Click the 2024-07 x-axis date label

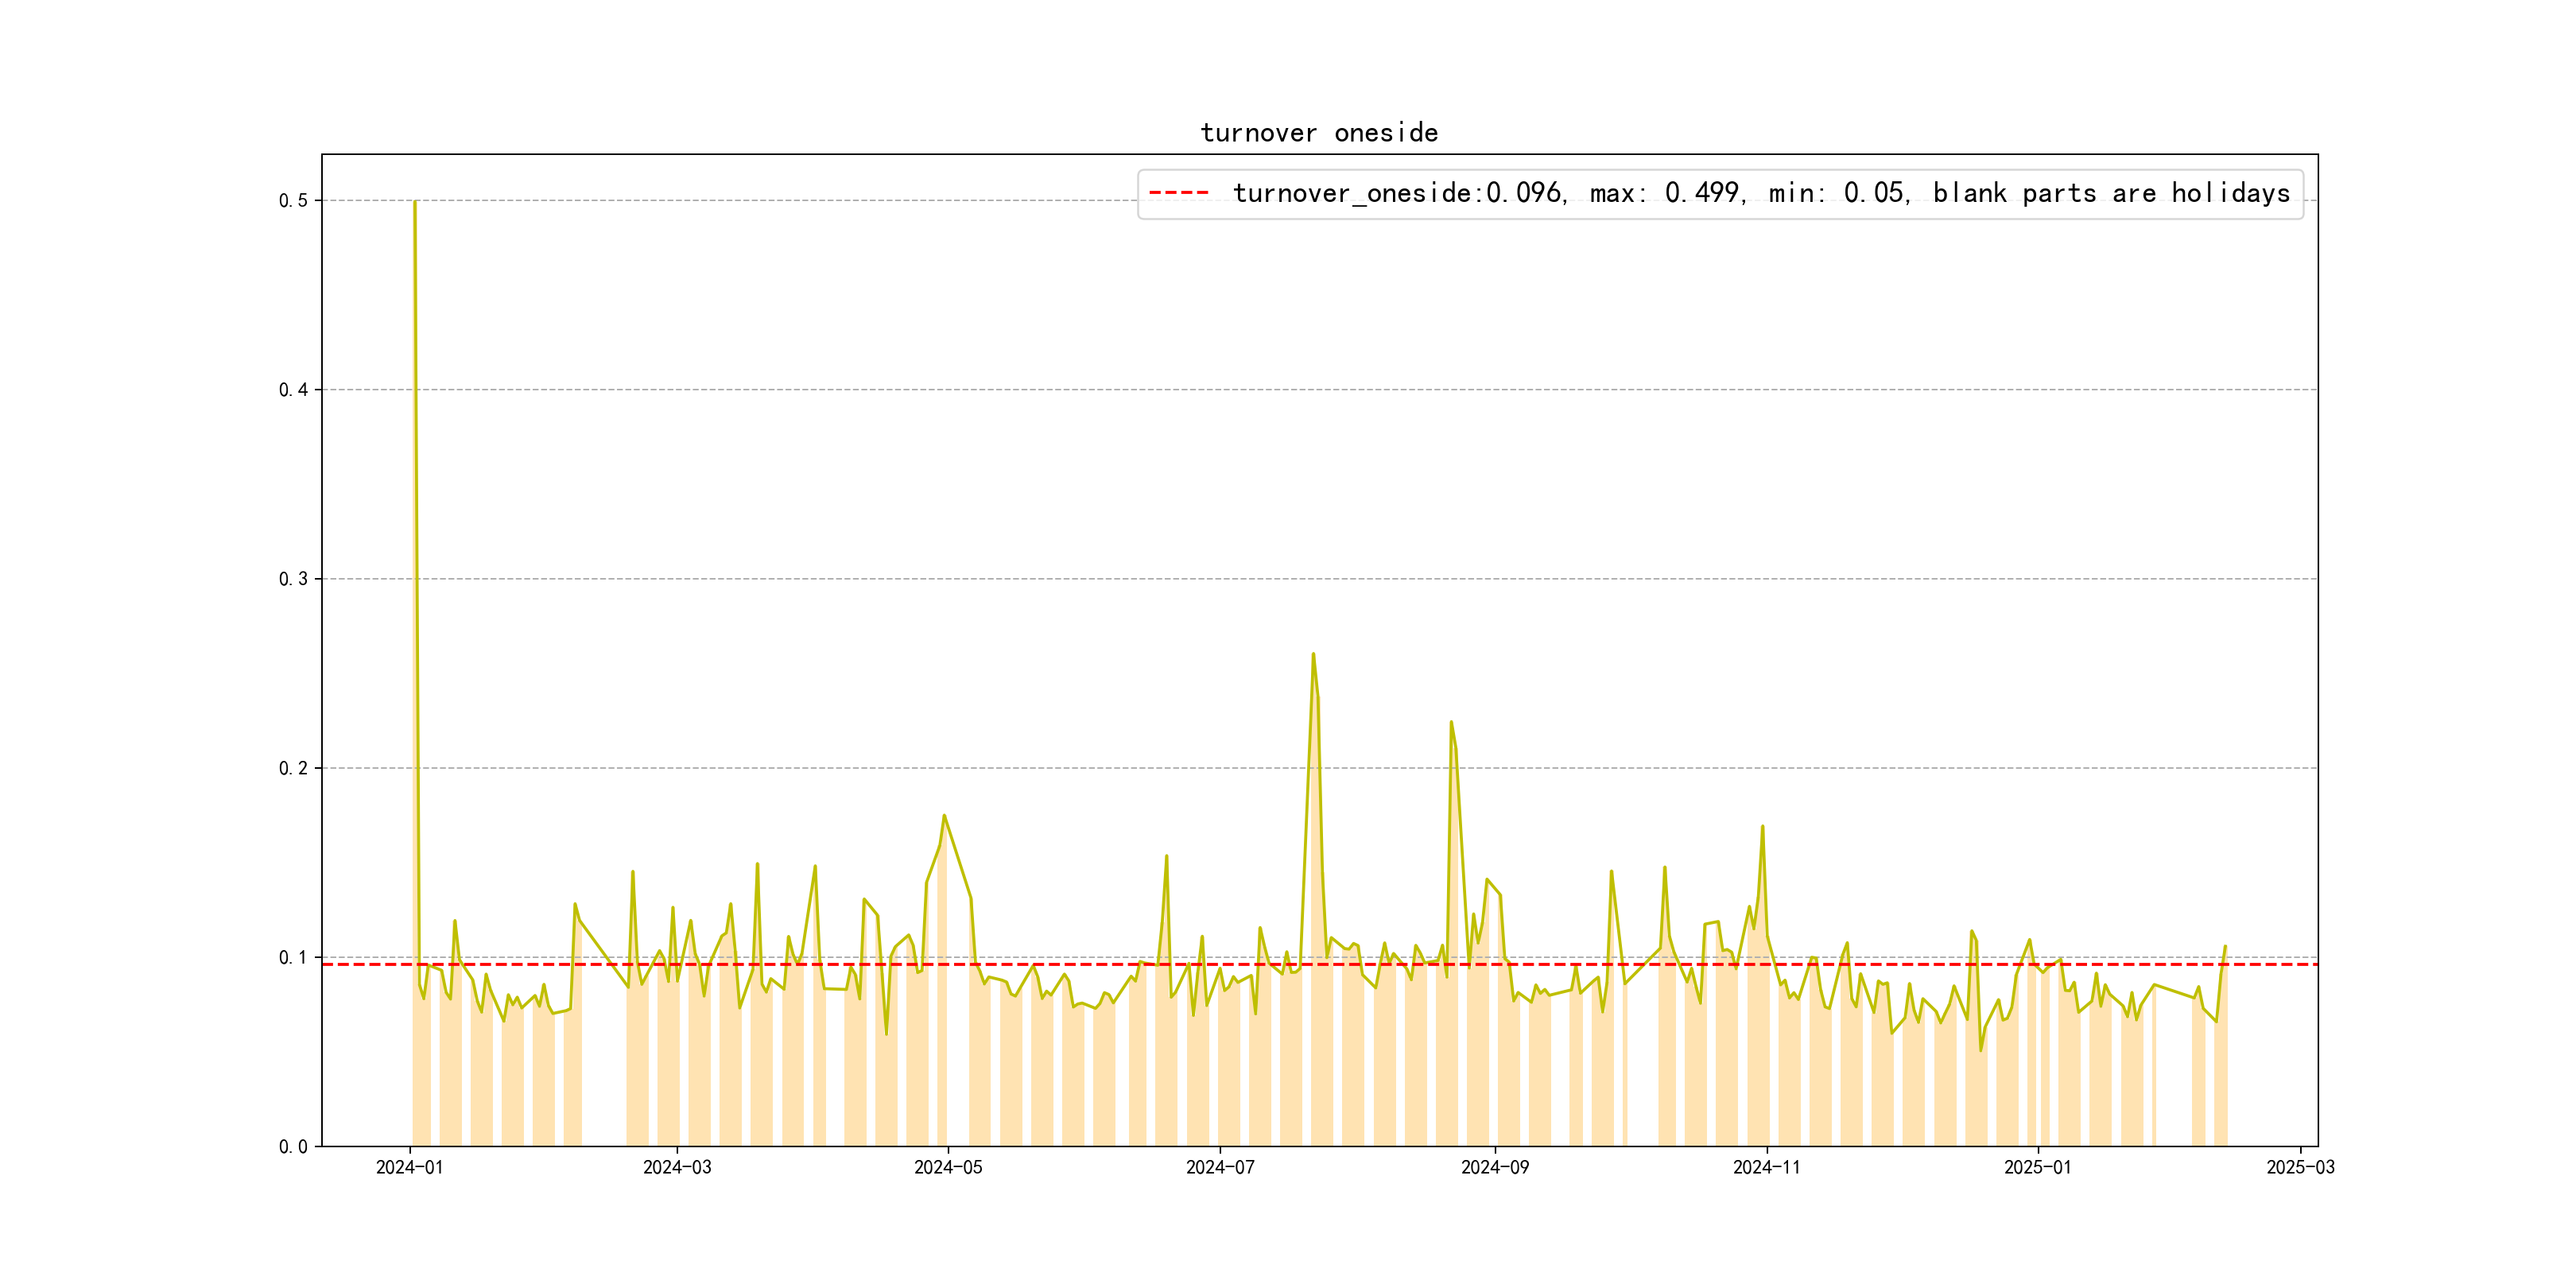[x=1219, y=1168]
